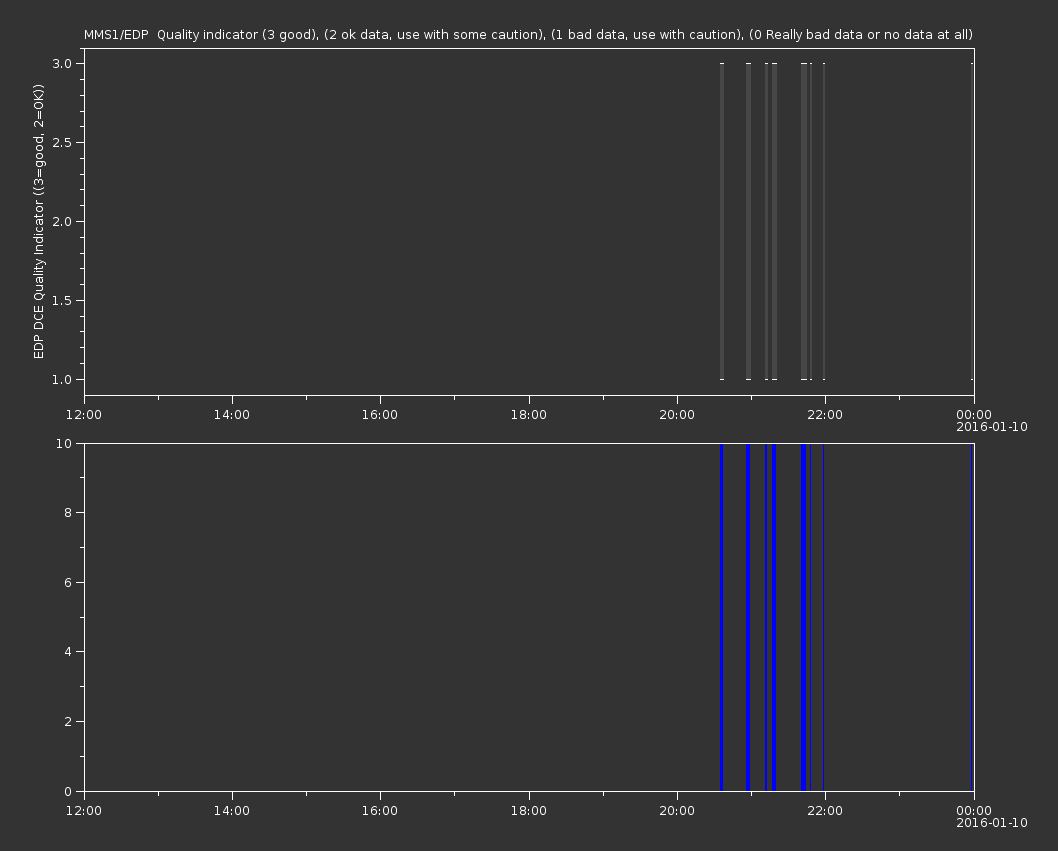Click the 20:00 time label under the lower plot
This screenshot has height=851, width=1058.
677,811
